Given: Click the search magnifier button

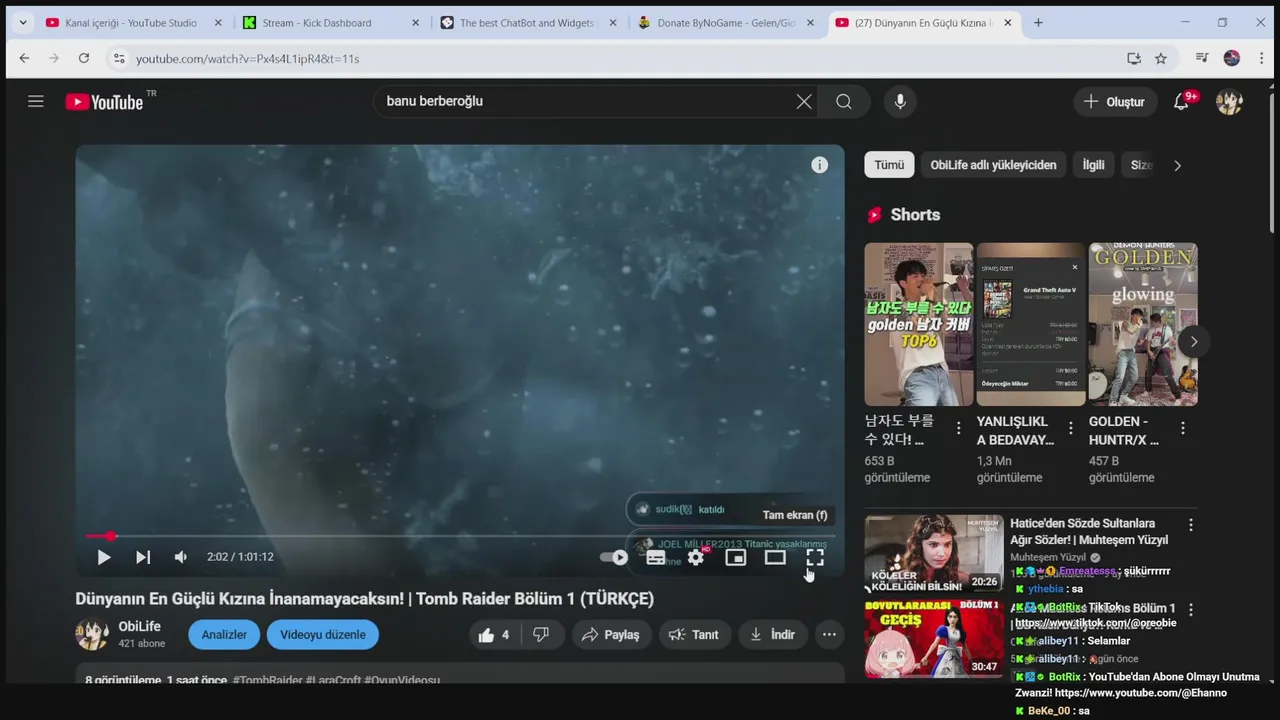Looking at the screenshot, I should (x=844, y=101).
